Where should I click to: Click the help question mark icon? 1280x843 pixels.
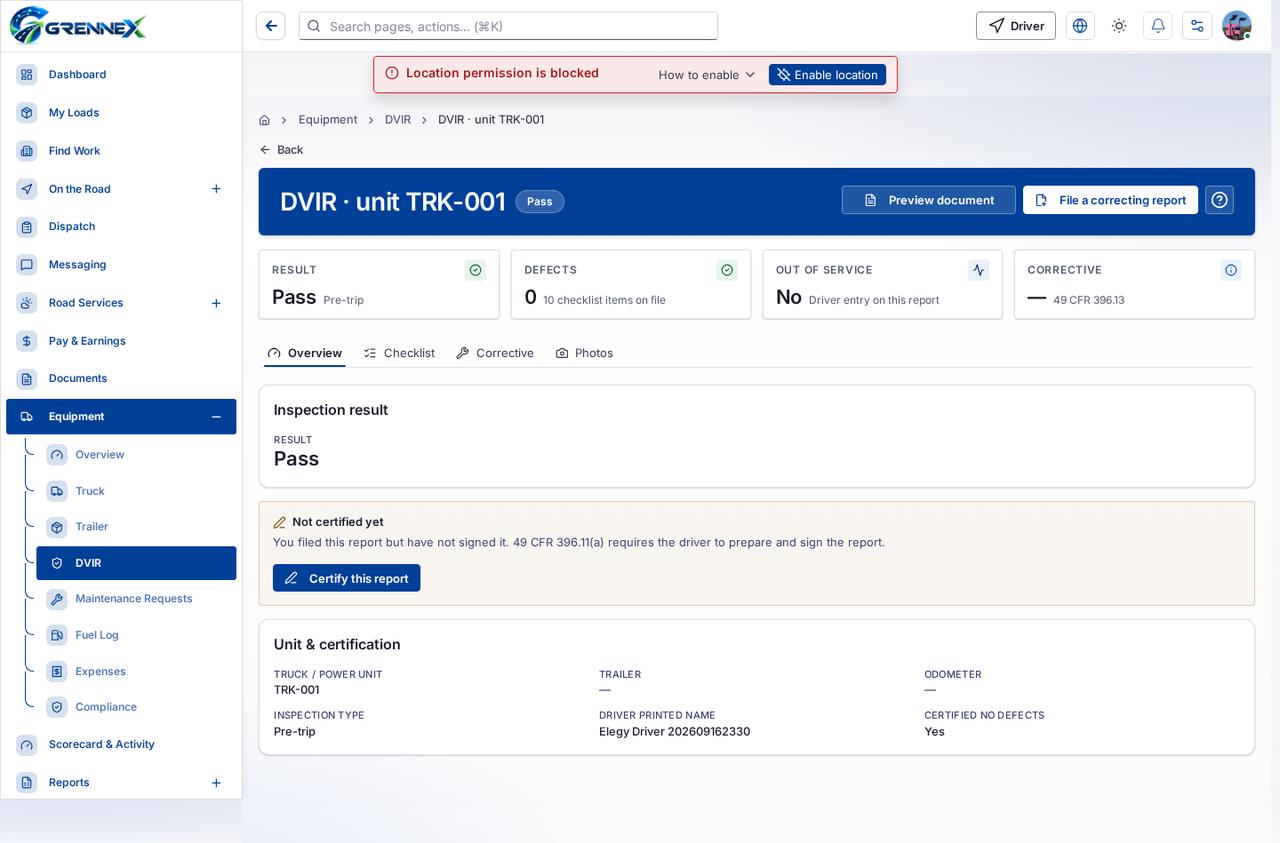1219,200
